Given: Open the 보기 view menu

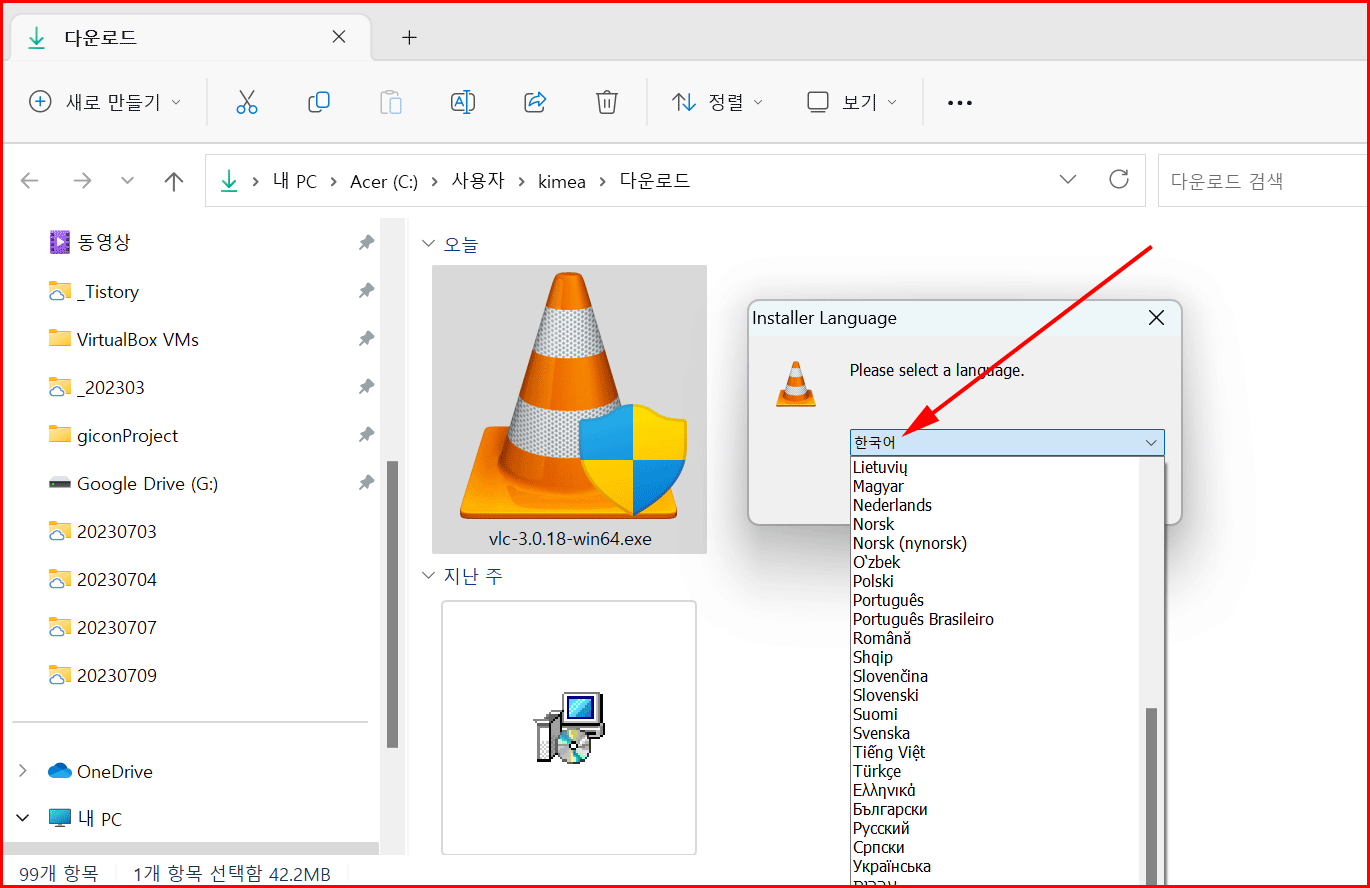Looking at the screenshot, I should 852,102.
